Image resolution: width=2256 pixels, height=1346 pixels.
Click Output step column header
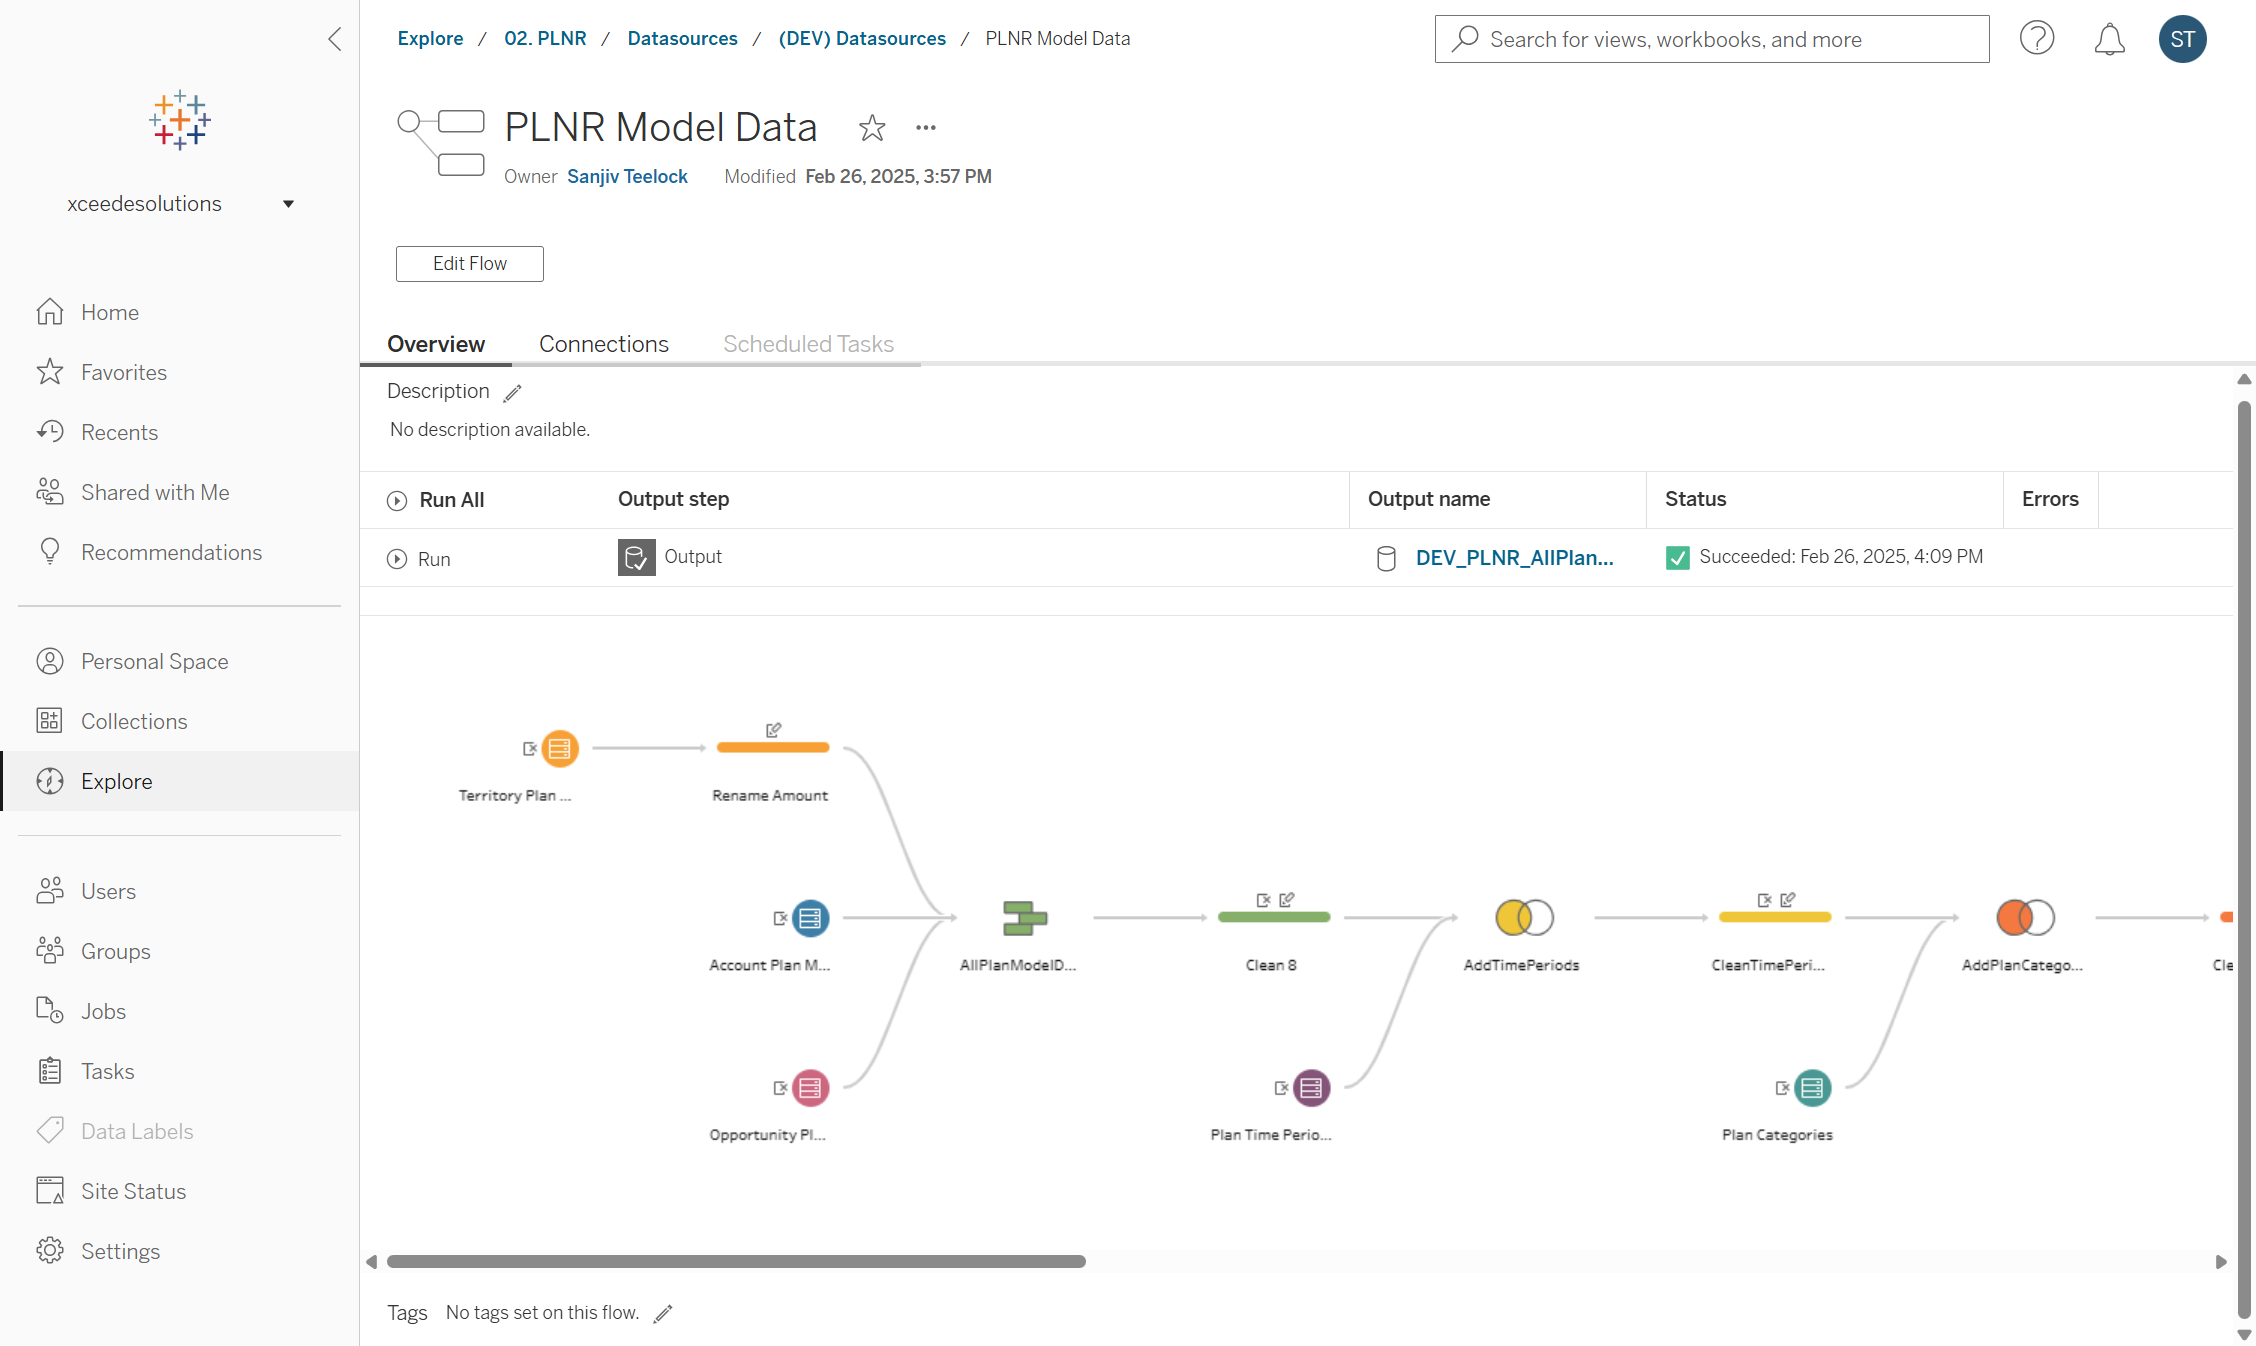673,499
